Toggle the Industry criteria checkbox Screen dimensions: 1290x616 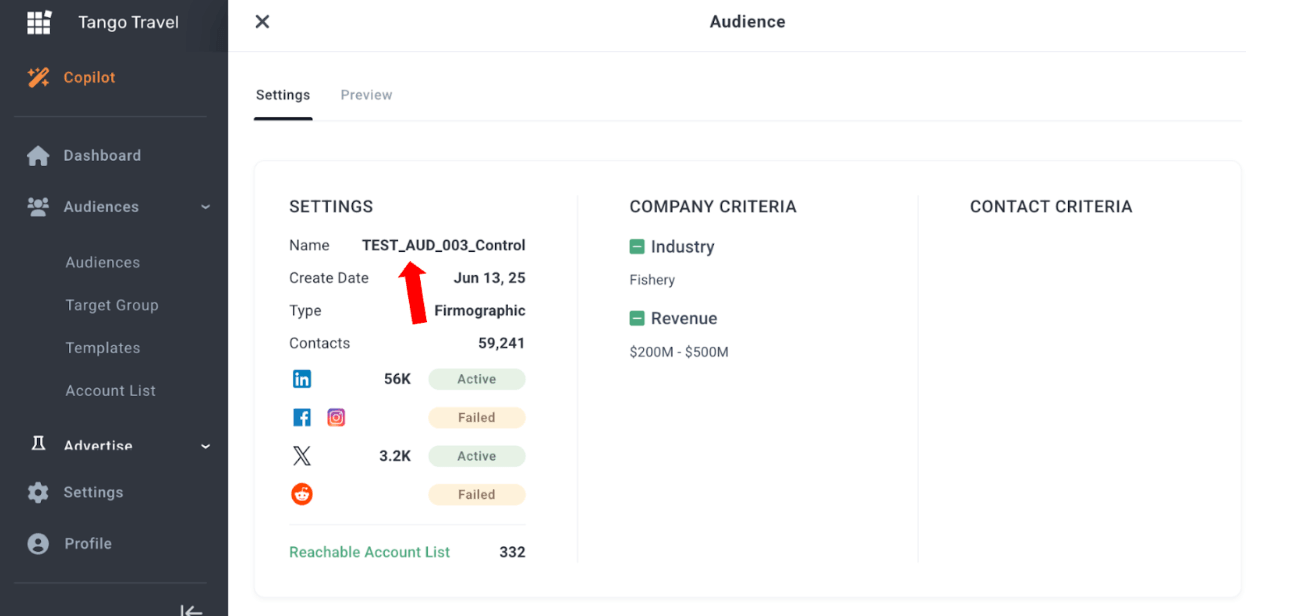click(x=638, y=246)
